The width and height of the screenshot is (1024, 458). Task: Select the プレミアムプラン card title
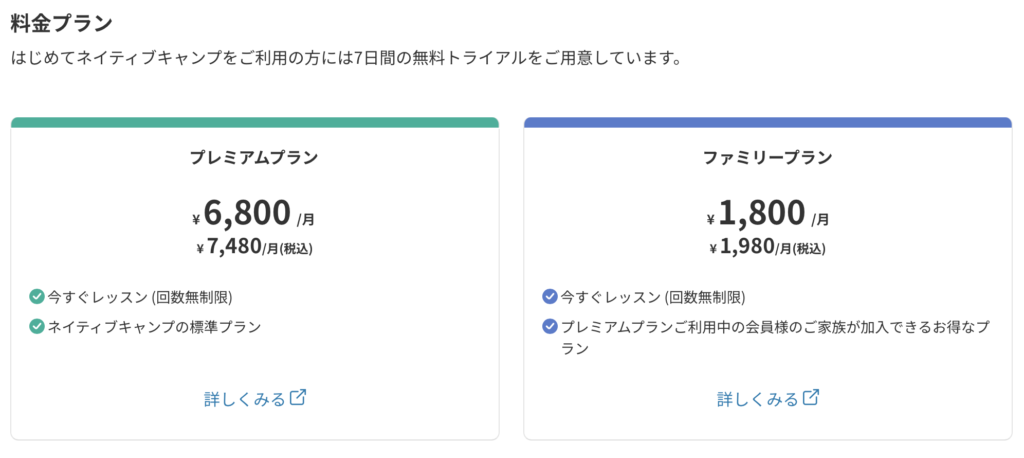point(255,157)
